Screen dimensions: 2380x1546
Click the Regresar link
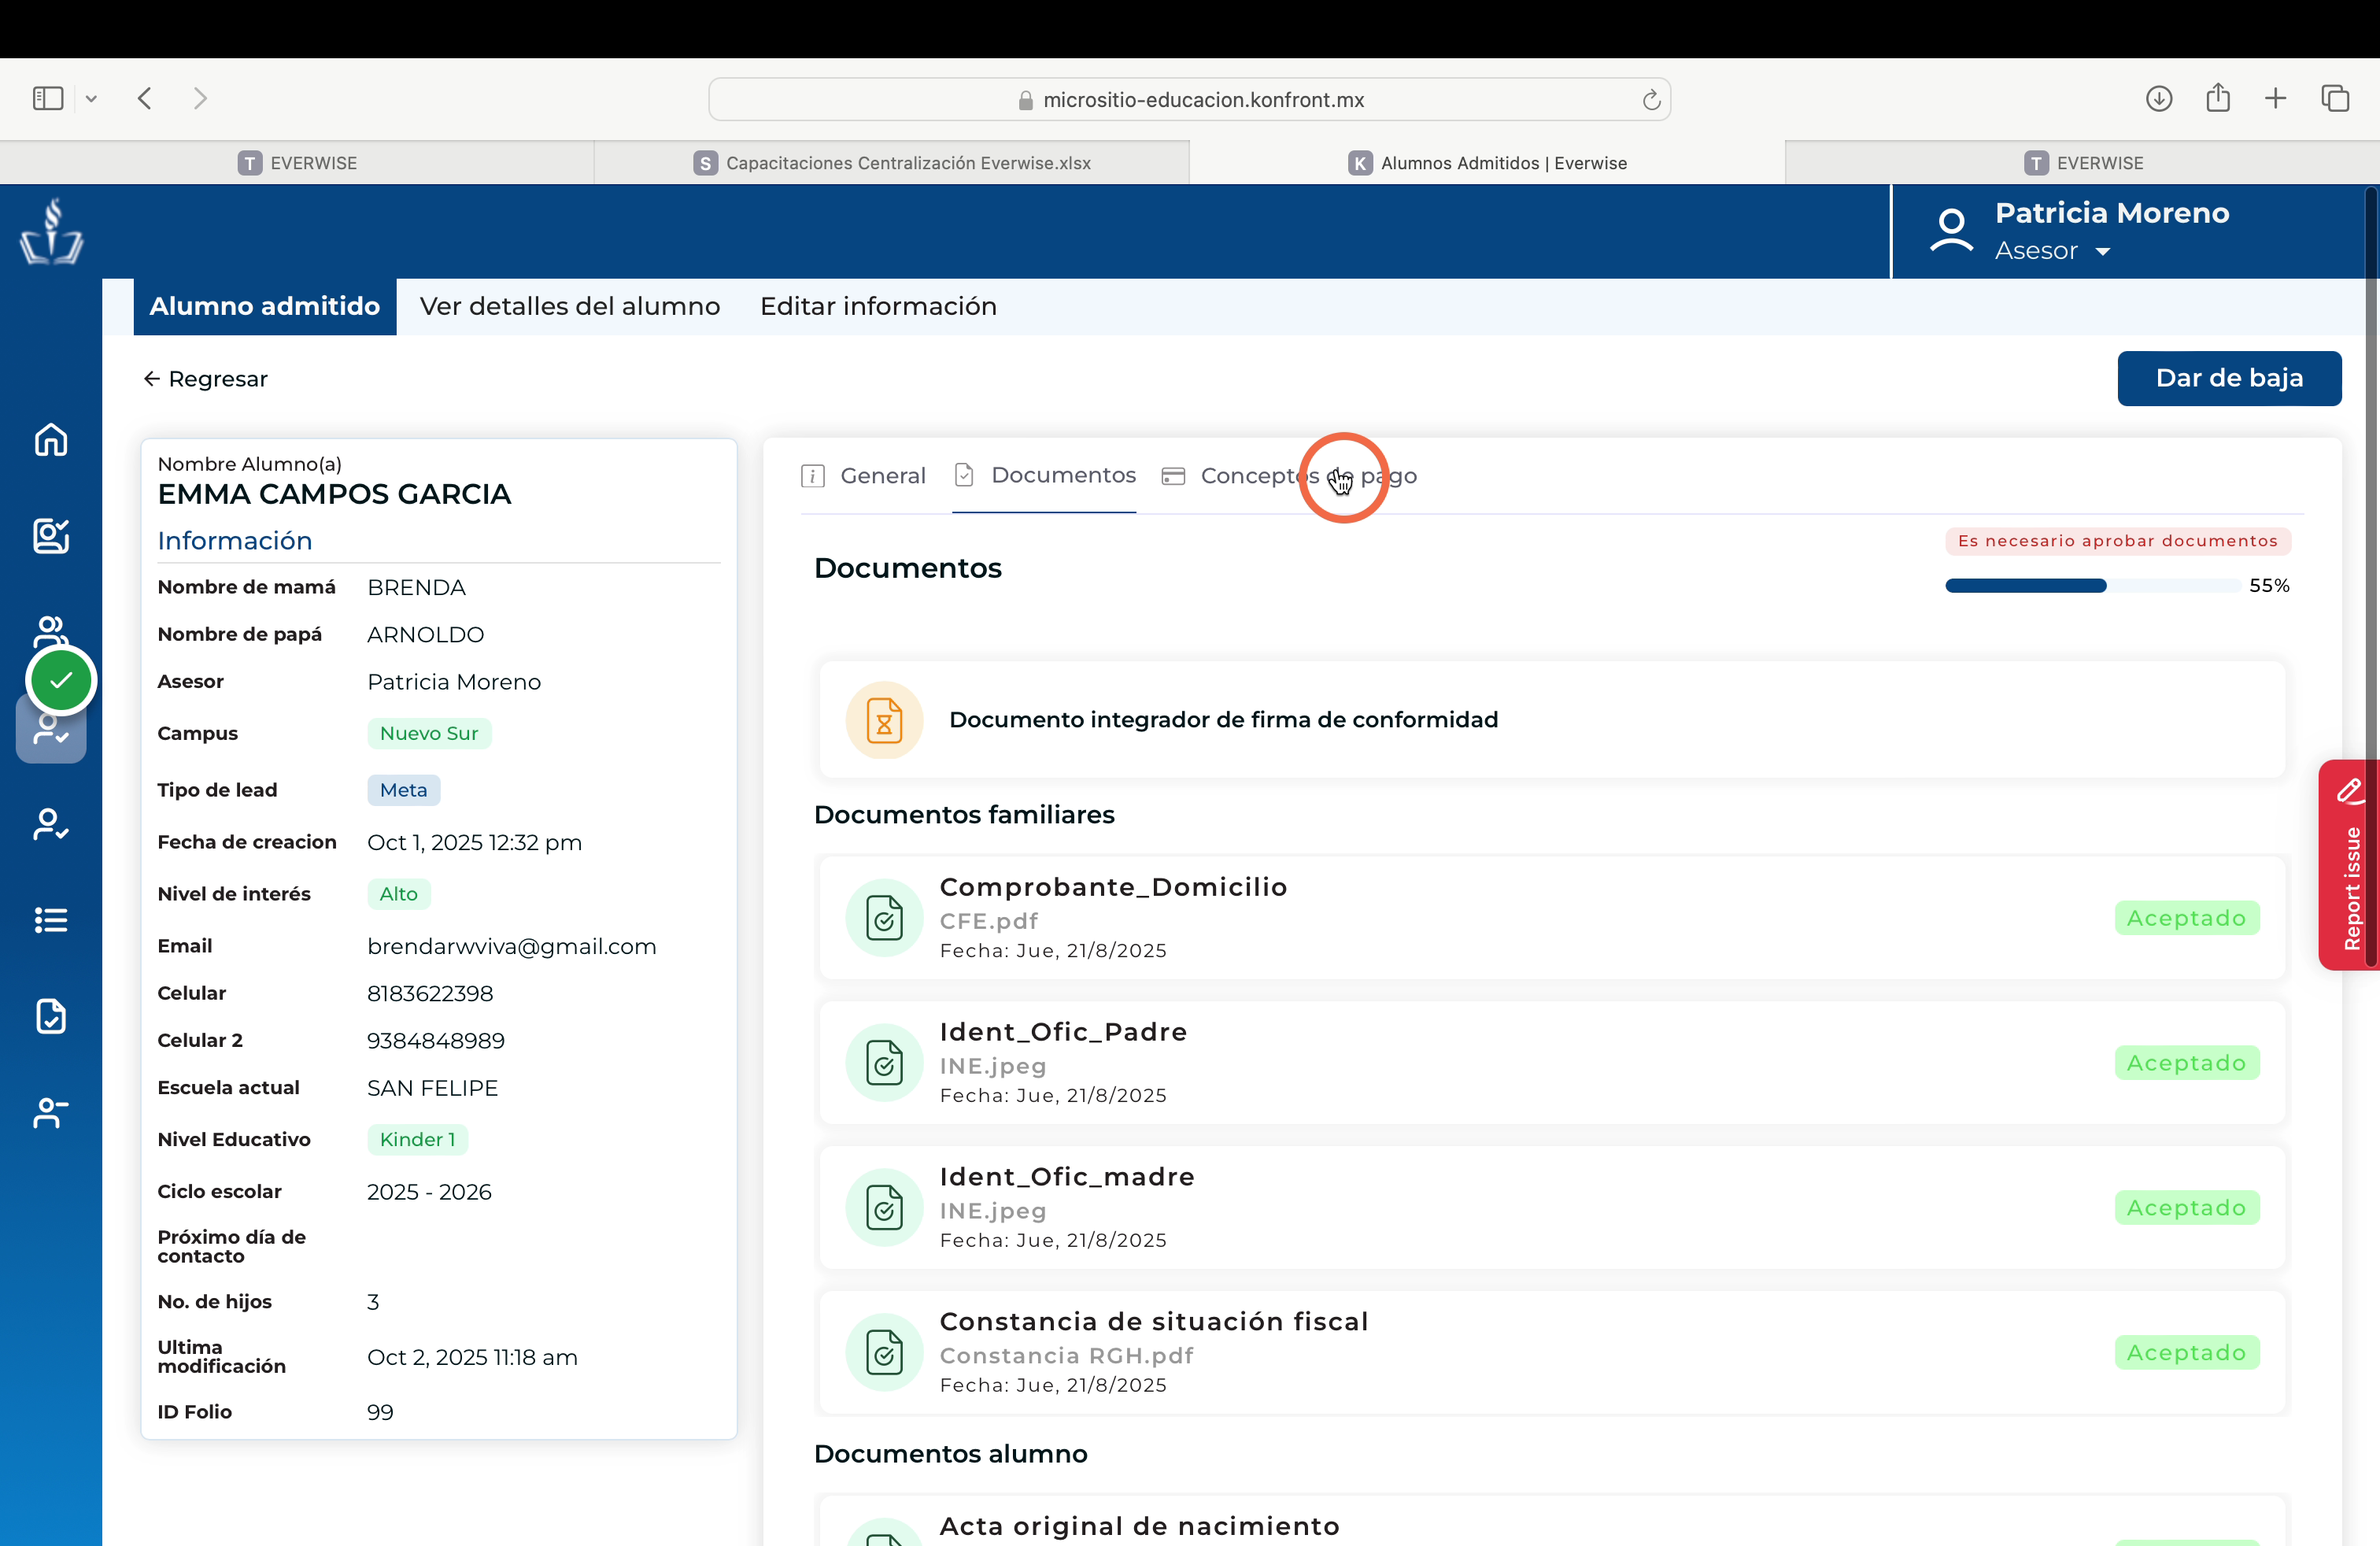205,378
